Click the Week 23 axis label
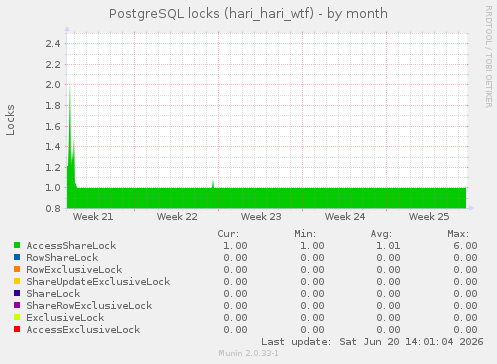 pos(261,217)
